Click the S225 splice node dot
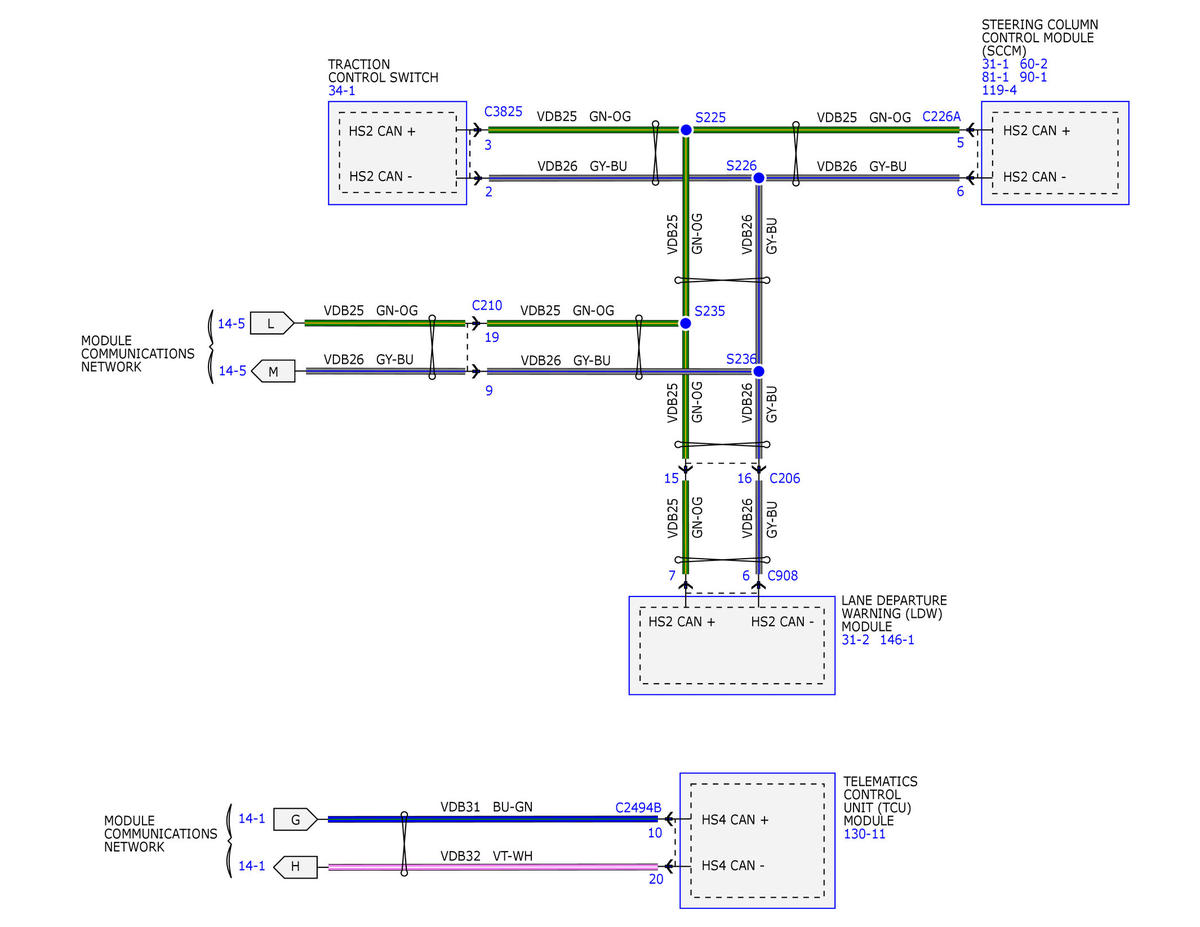Screen dimensions: 1200x927 (686, 130)
